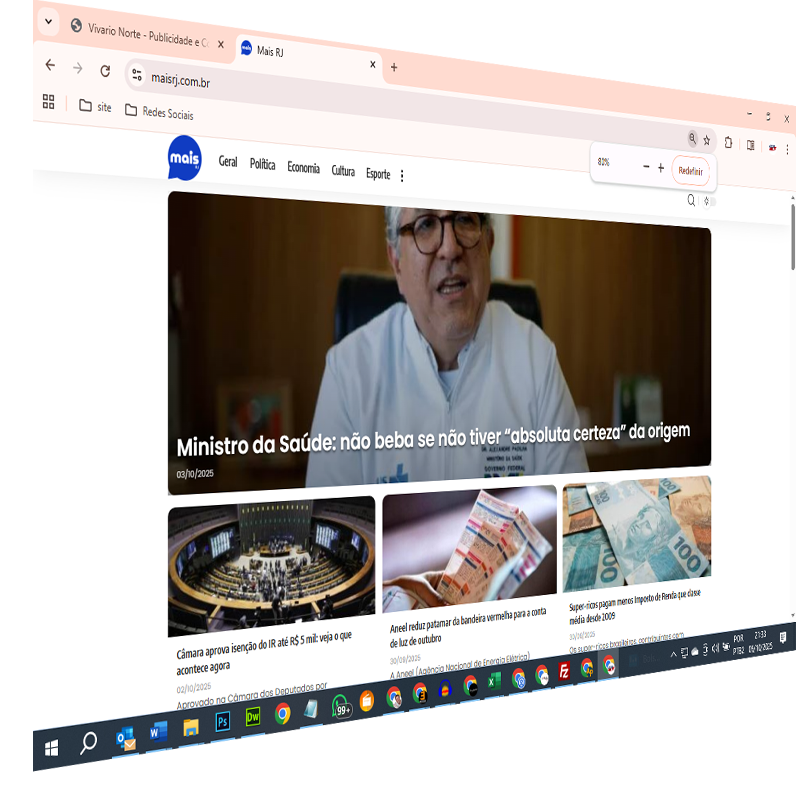
Task: Open the apps grid in bookmarks bar
Action: point(48,102)
